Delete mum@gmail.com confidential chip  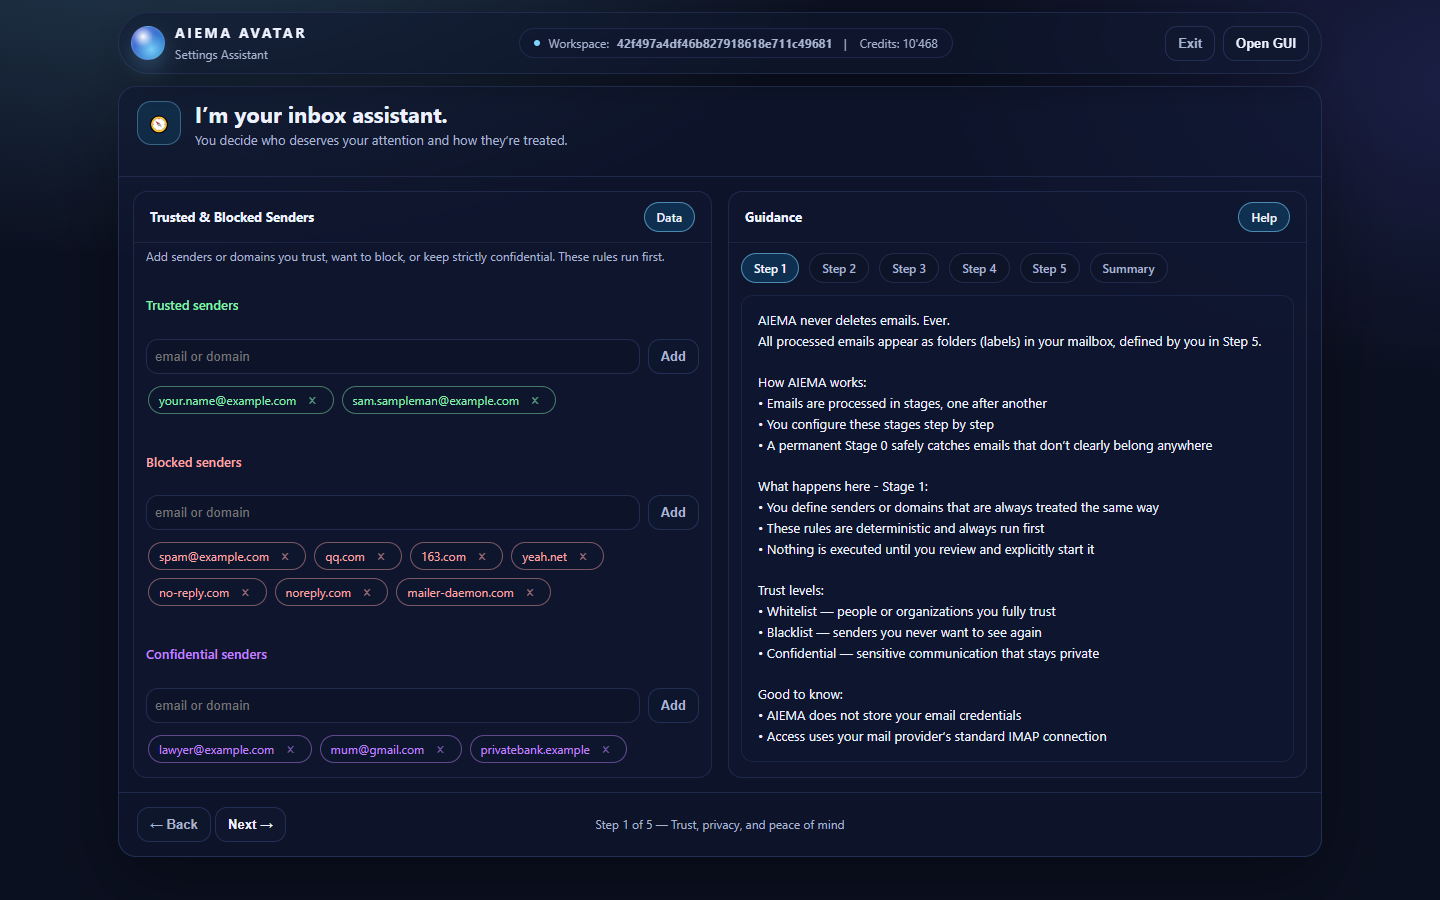[x=440, y=750]
